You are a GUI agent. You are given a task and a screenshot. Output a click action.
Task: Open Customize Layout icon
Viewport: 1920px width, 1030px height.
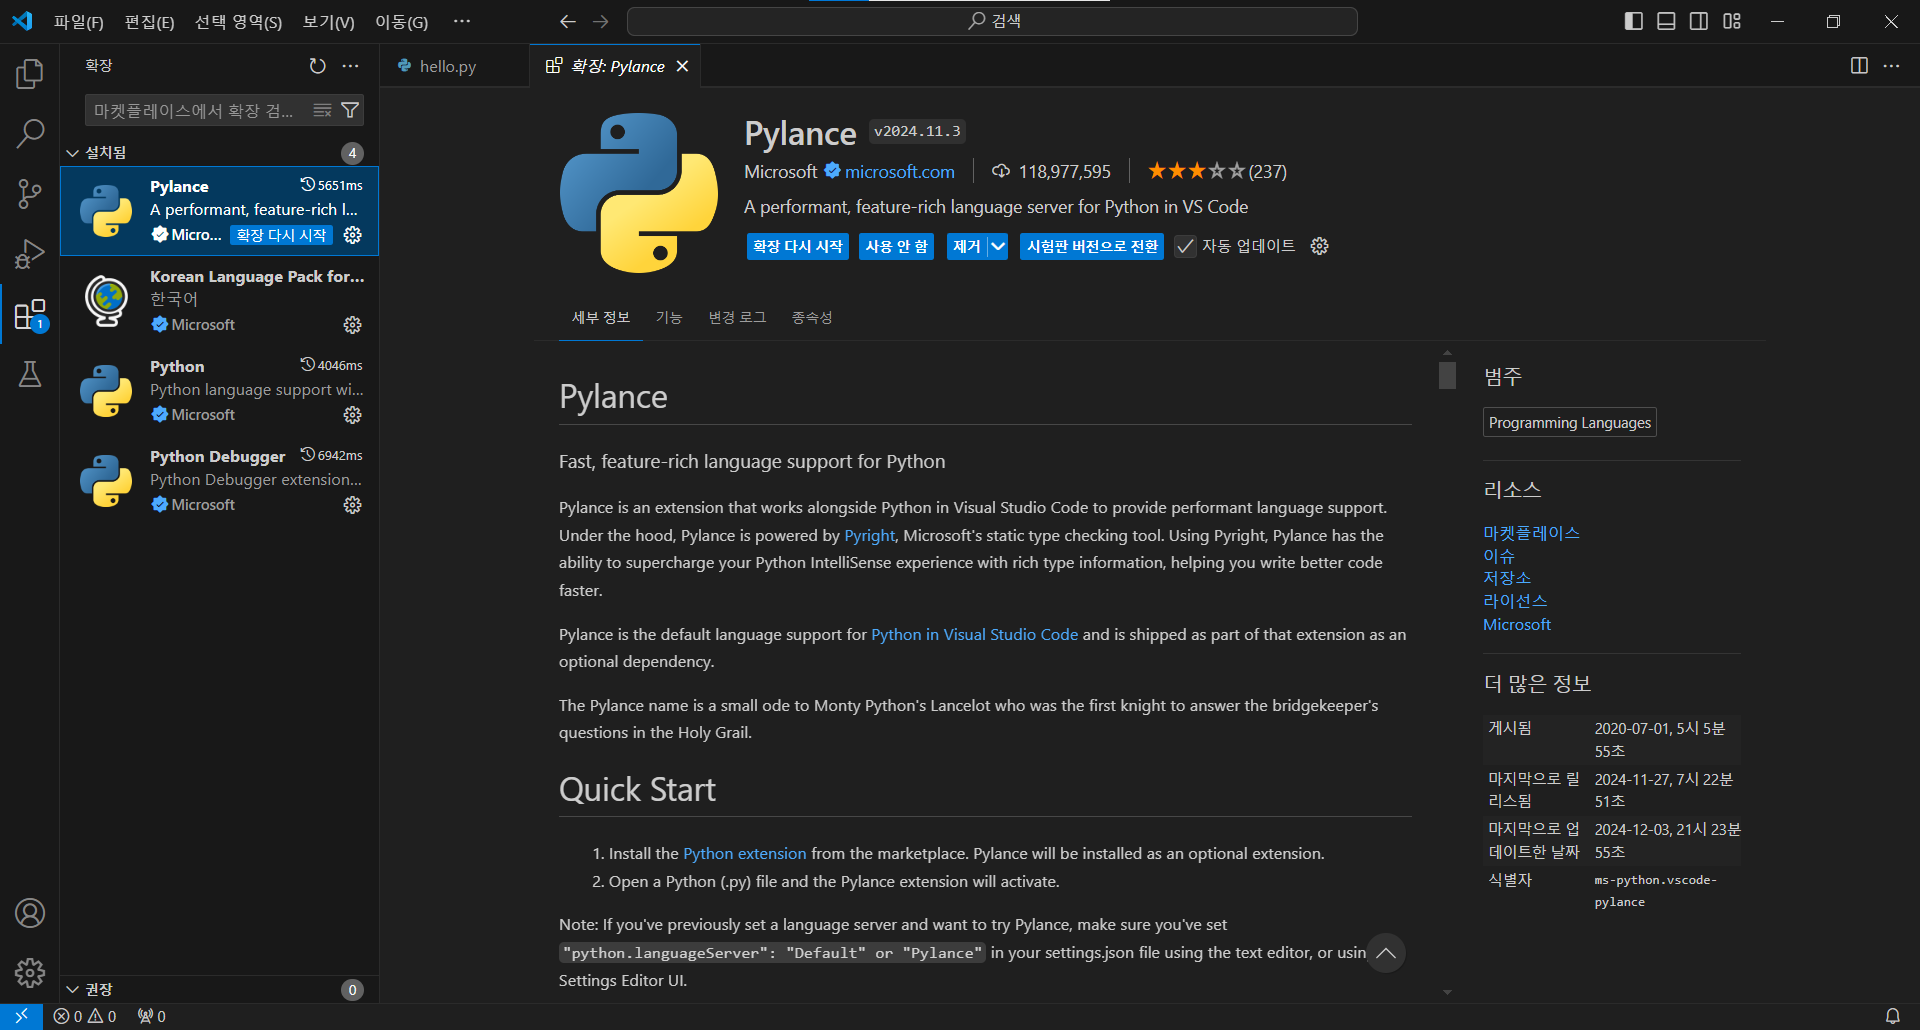coord(1732,21)
